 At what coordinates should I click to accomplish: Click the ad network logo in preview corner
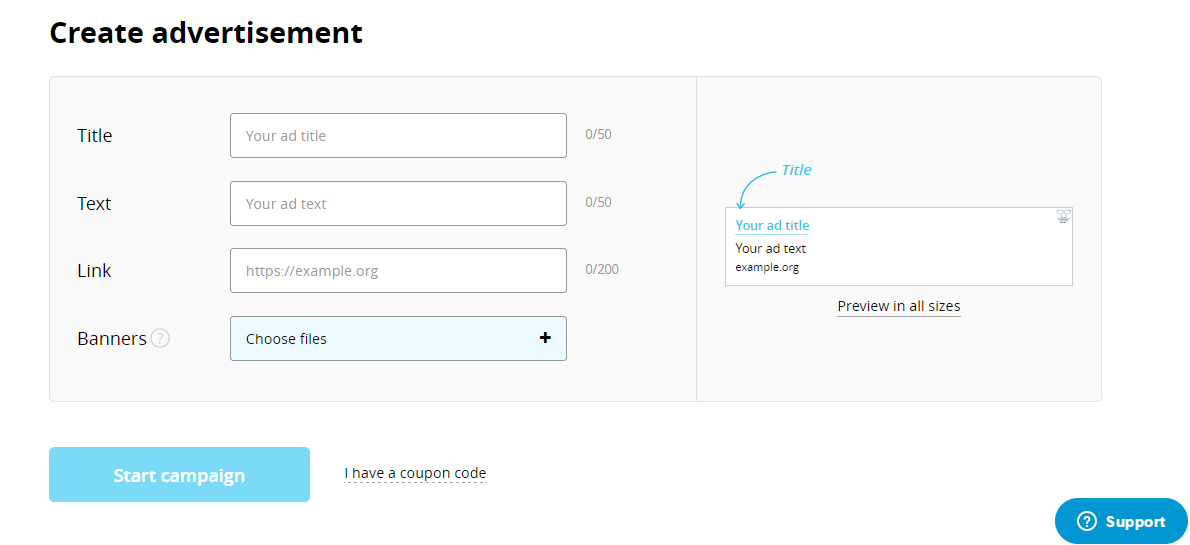1063,216
